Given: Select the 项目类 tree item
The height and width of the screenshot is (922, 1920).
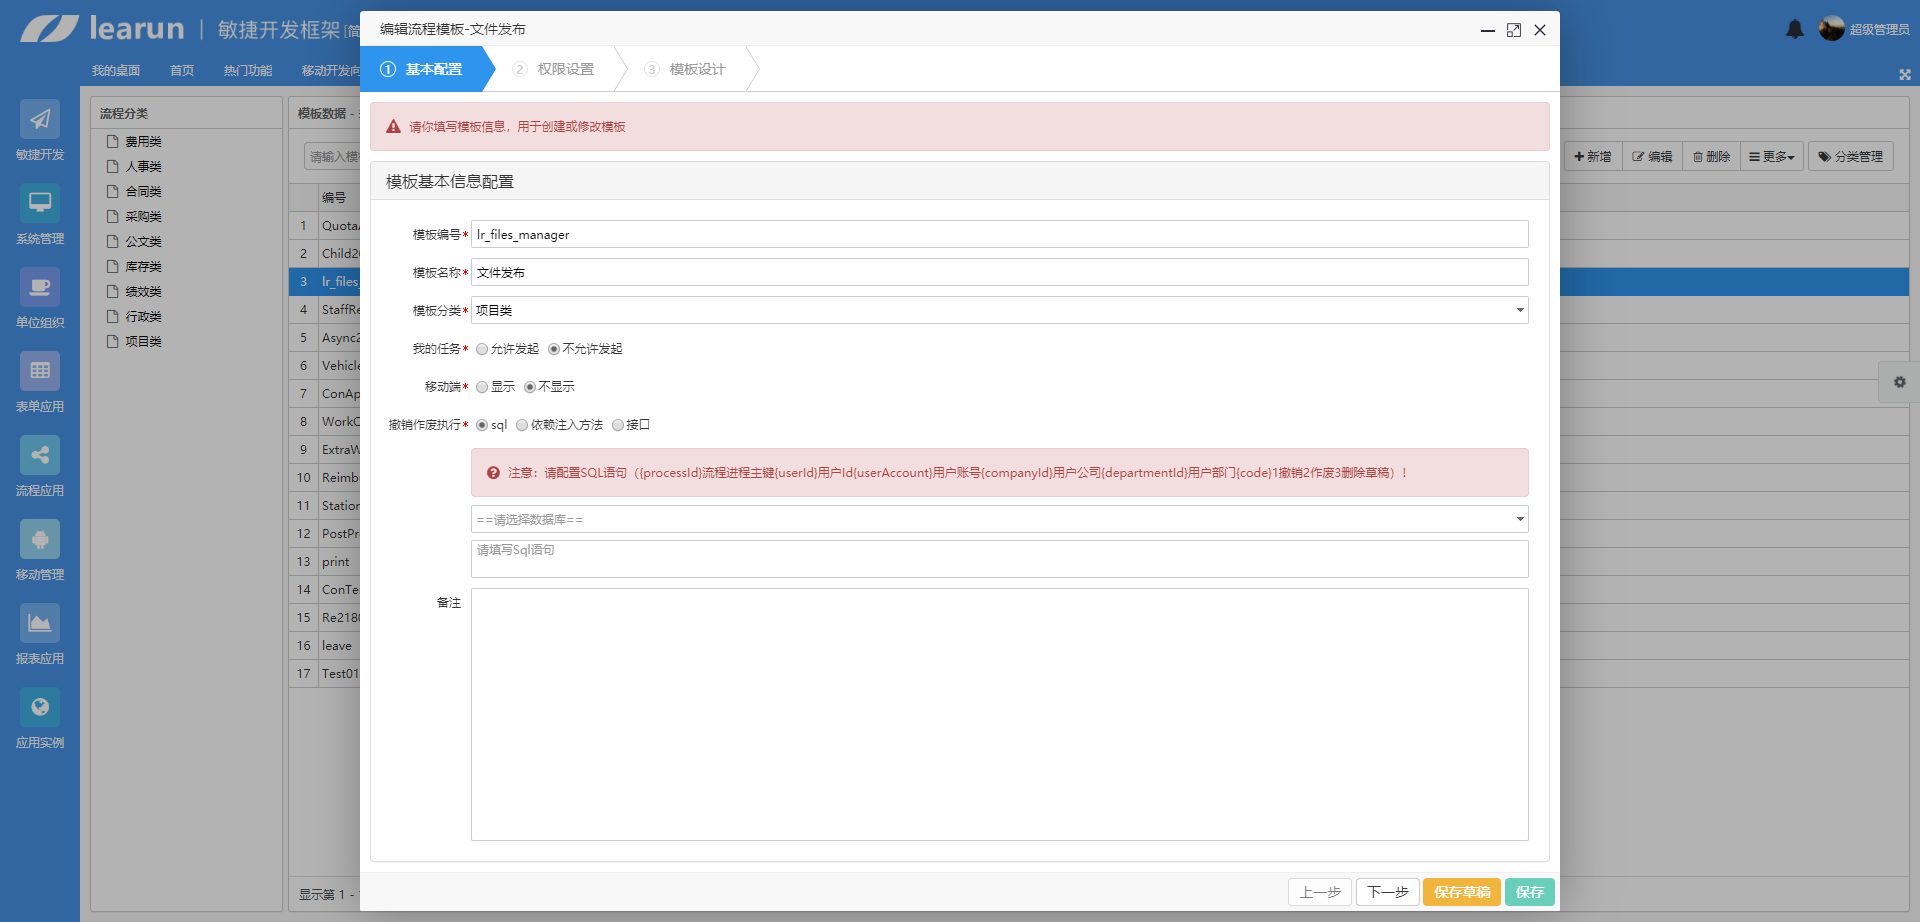Looking at the screenshot, I should (143, 342).
